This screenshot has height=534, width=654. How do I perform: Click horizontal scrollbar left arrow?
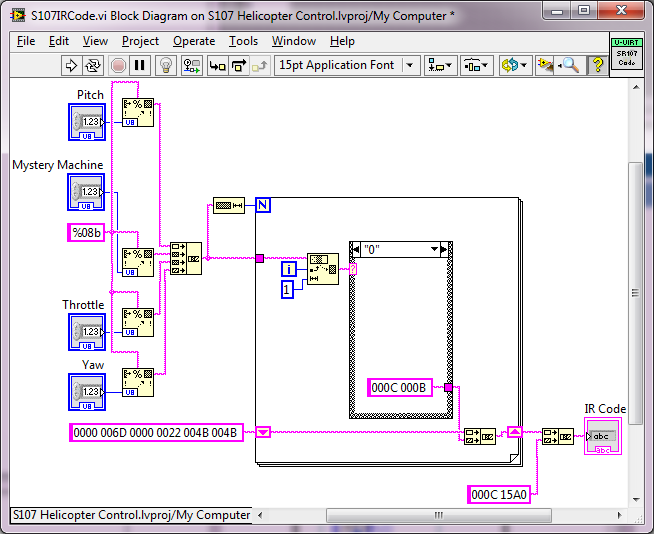click(260, 515)
